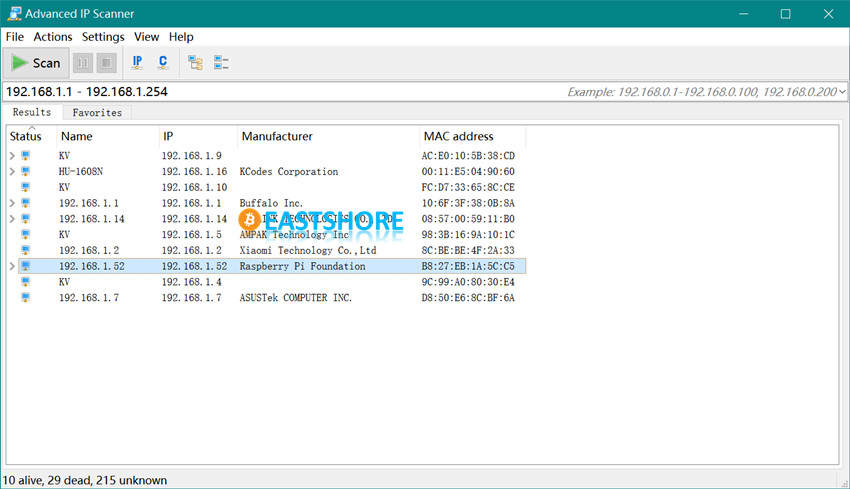
Task: Open the View menu
Action: [146, 37]
